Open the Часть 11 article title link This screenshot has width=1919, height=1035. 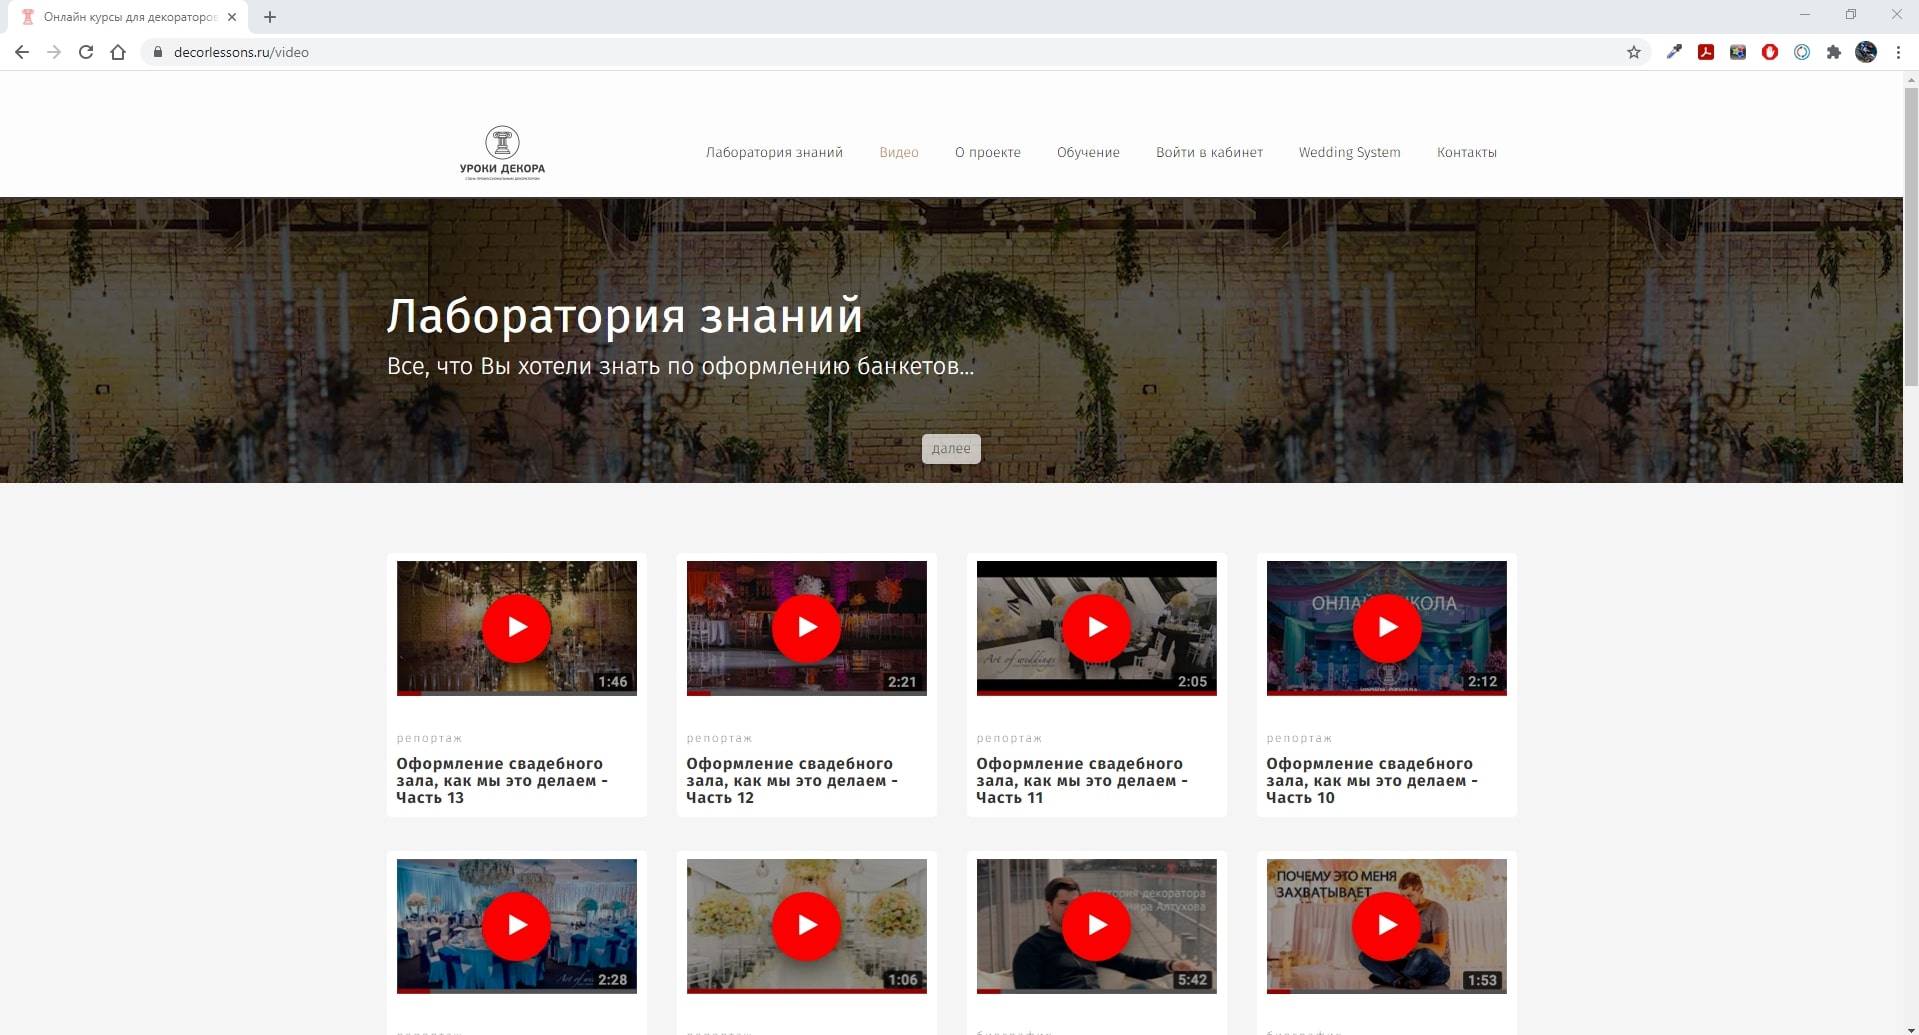1082,780
